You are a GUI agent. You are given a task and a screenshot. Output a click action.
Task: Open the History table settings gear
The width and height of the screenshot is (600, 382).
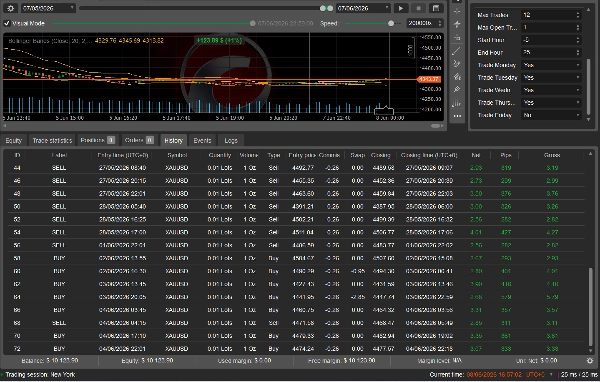(590, 361)
